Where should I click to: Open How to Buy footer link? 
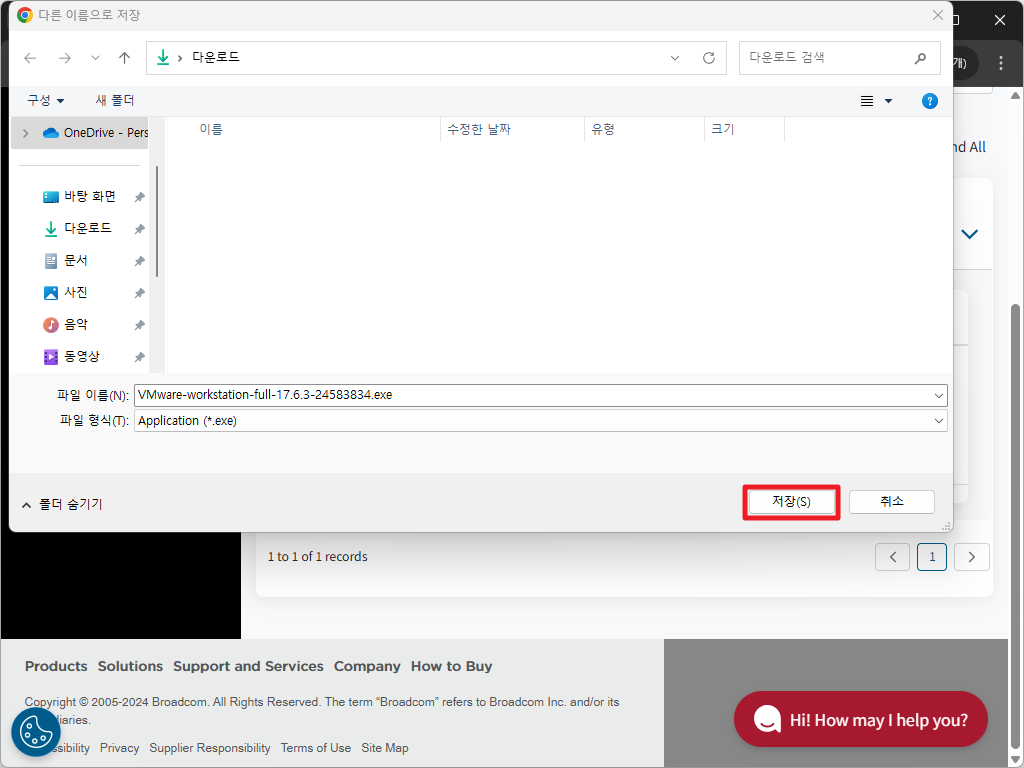[x=451, y=666]
